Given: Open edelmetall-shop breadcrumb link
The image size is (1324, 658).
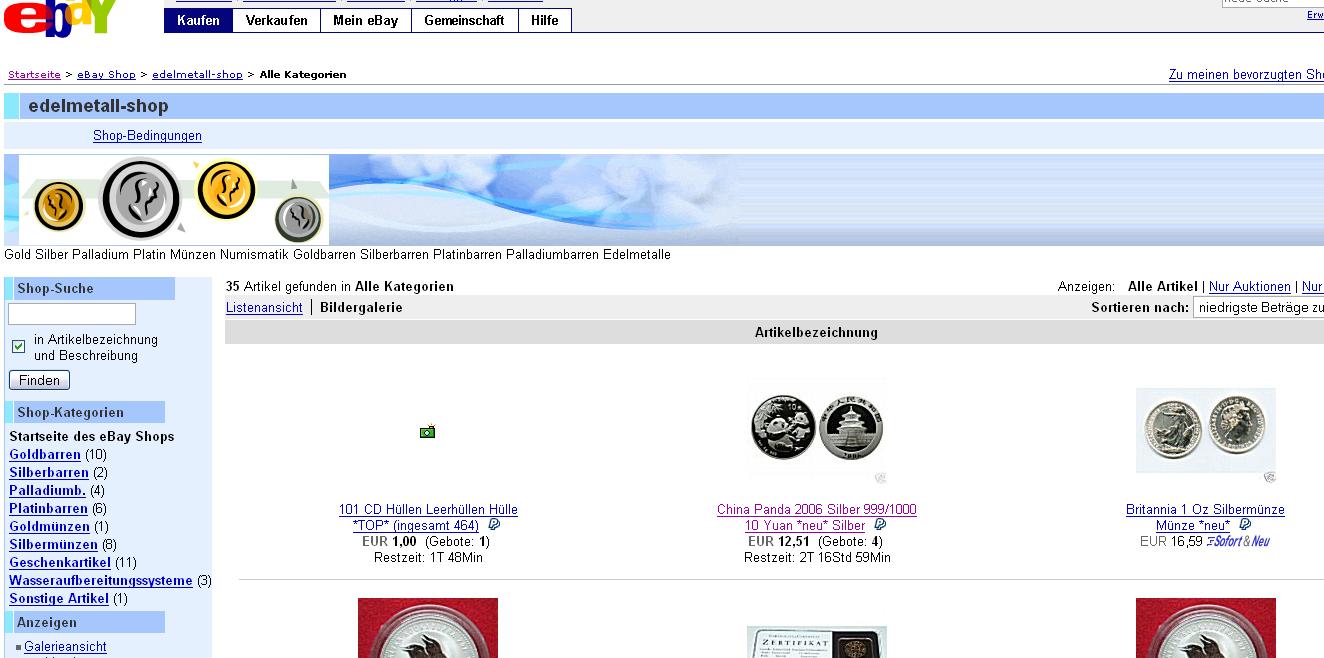Looking at the screenshot, I should (197, 75).
